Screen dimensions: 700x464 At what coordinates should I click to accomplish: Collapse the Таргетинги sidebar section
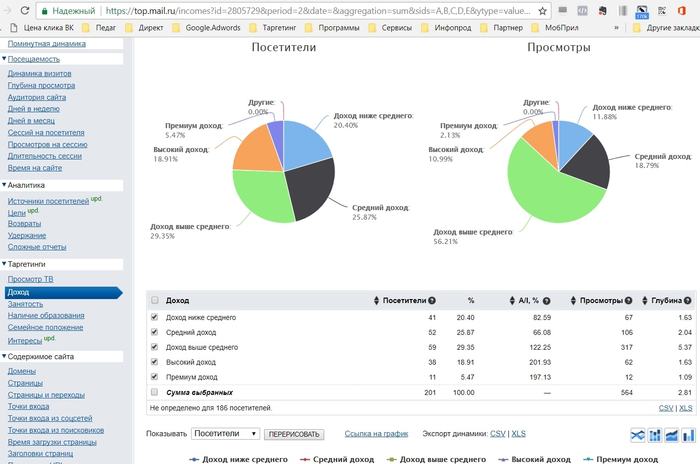(4, 264)
